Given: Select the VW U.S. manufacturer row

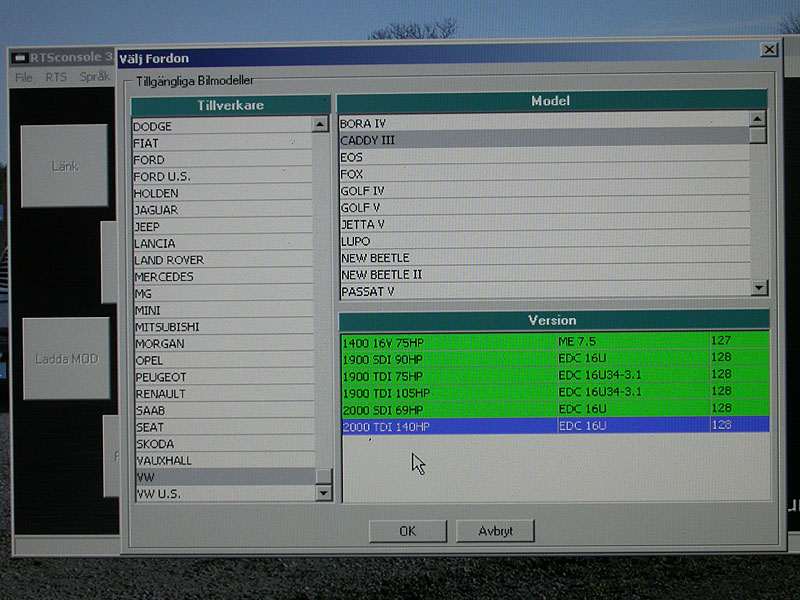Looking at the screenshot, I should coord(226,494).
